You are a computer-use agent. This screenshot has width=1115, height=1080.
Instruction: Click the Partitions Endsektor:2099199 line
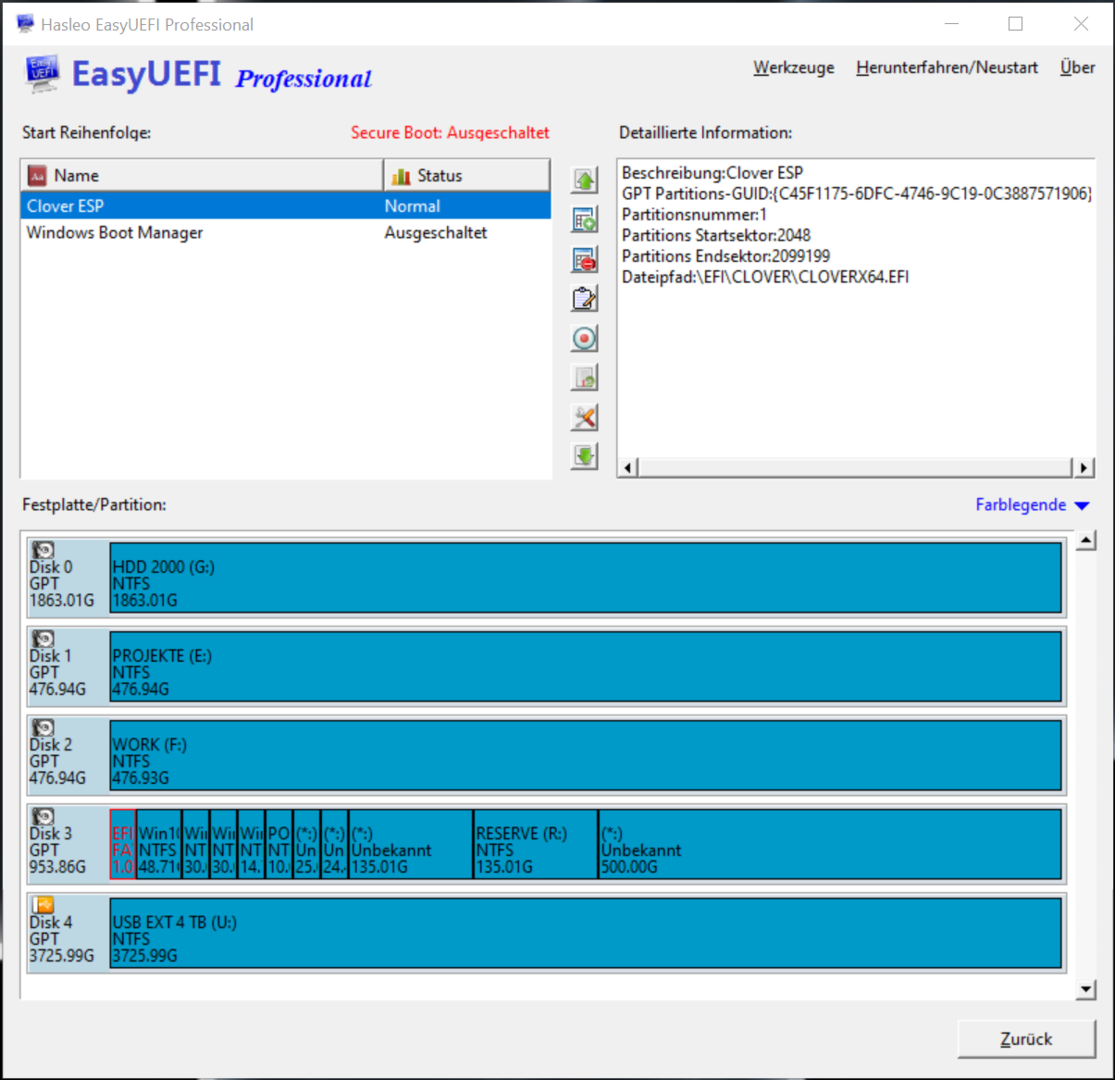pyautogui.click(x=725, y=256)
